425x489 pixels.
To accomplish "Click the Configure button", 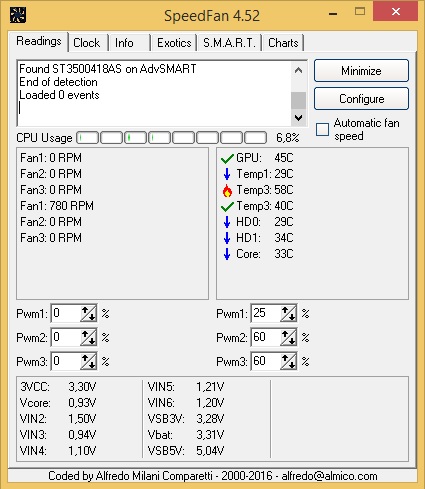I will 361,99.
